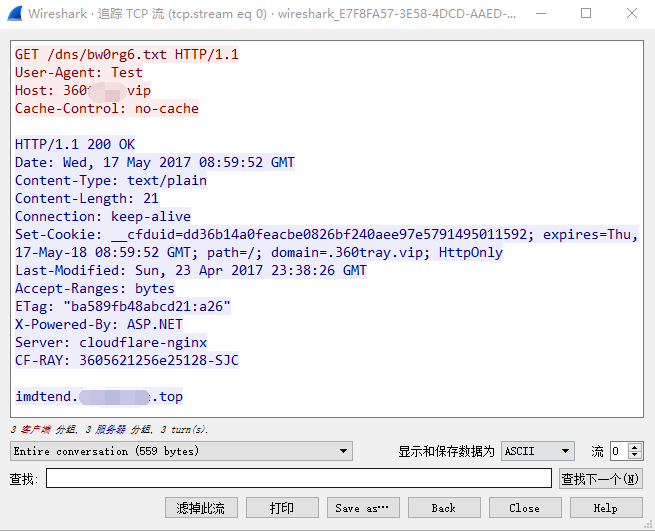Viewport: 655px width, 531px height.
Task: Expand the ASCII display format dropdown
Action: (x=538, y=451)
